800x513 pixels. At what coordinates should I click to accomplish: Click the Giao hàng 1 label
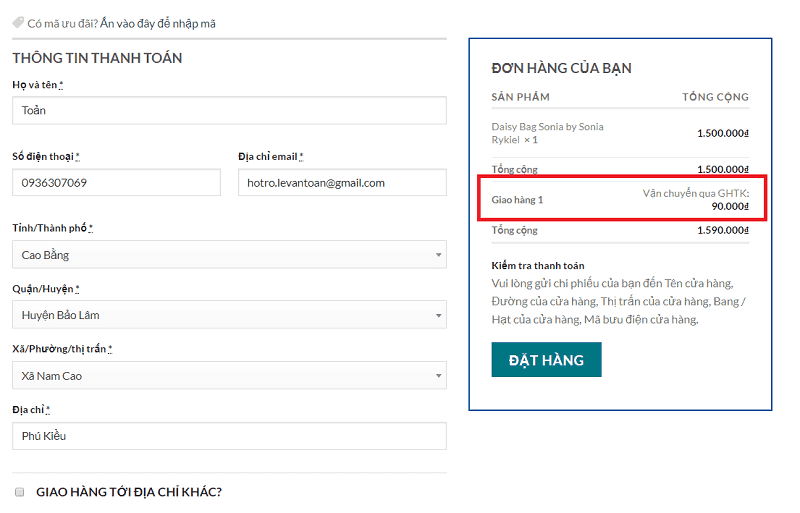[x=517, y=200]
